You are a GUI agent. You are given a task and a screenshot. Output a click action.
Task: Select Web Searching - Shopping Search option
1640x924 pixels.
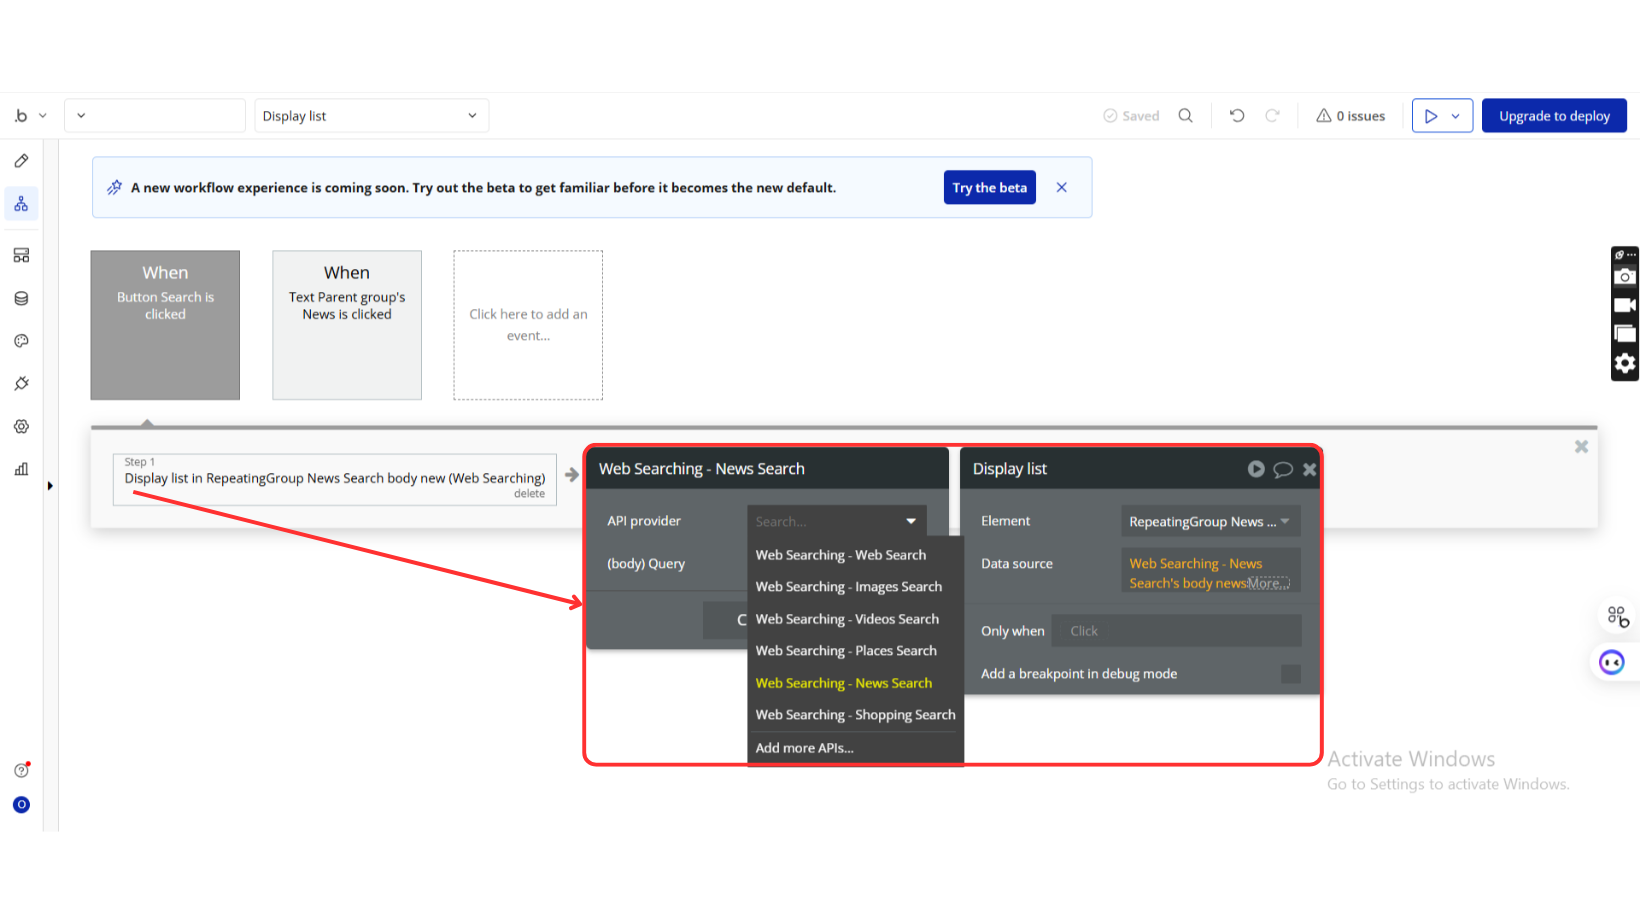(x=855, y=715)
